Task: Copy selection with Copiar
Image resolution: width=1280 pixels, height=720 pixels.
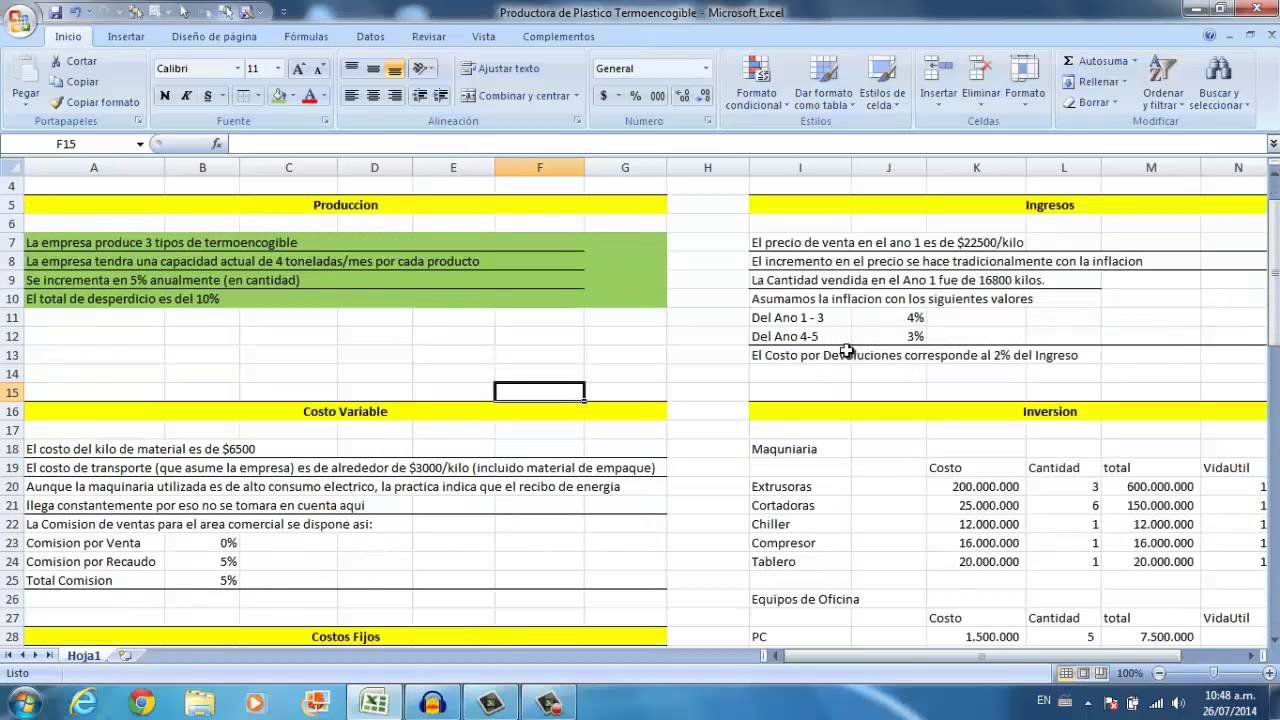Action: [74, 82]
